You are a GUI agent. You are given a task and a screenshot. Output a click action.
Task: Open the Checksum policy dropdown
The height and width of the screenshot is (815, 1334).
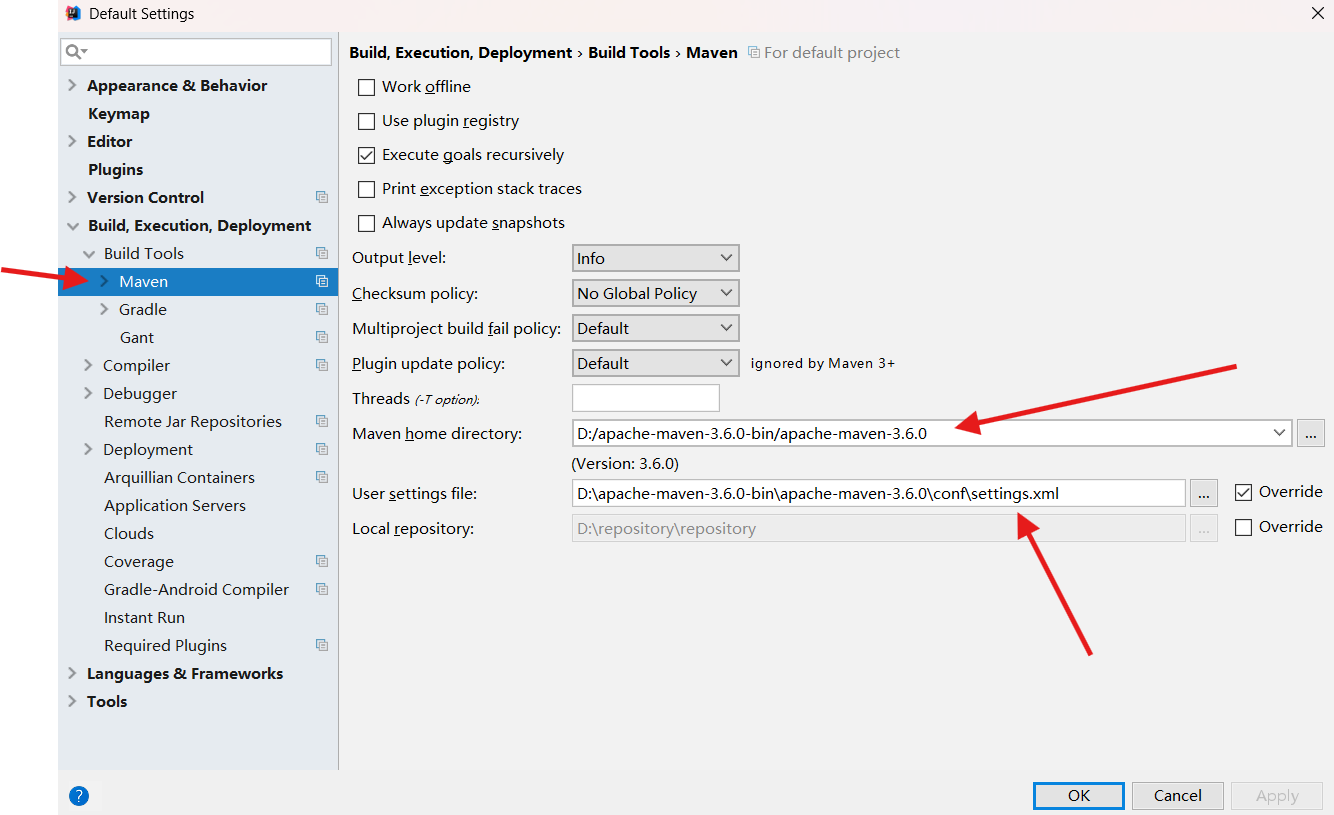(655, 293)
